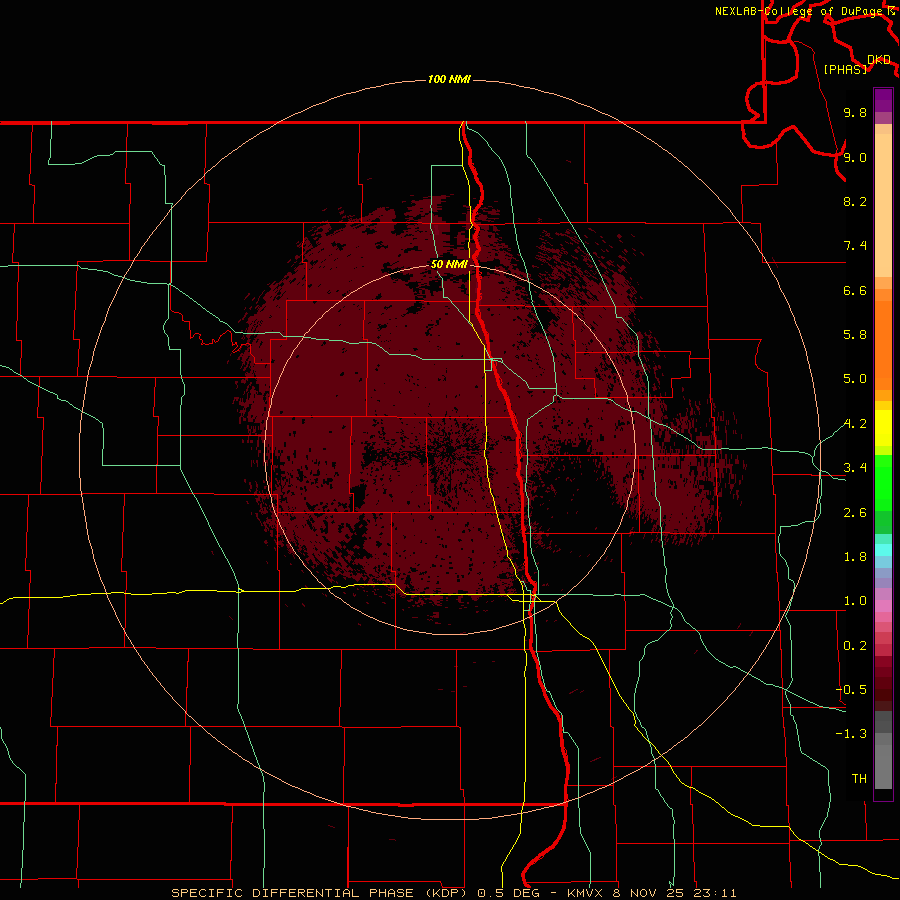Pick the yellow color bar segment
The width and height of the screenshot is (900, 900).
883,428
